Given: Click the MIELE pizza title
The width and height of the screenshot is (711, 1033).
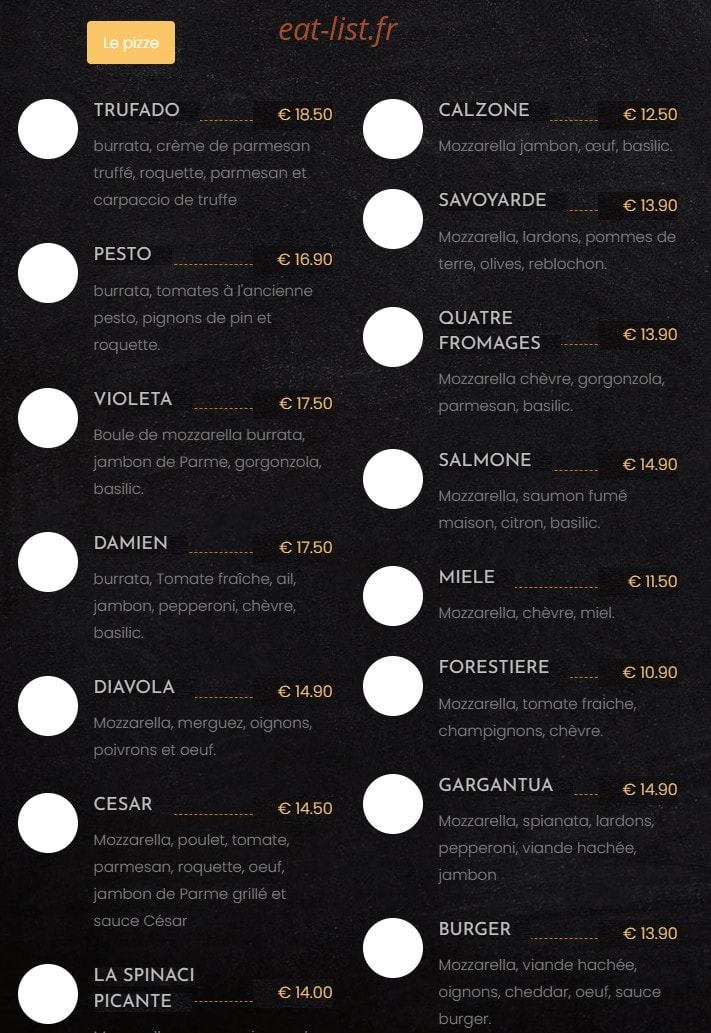Looking at the screenshot, I should click(x=467, y=576).
